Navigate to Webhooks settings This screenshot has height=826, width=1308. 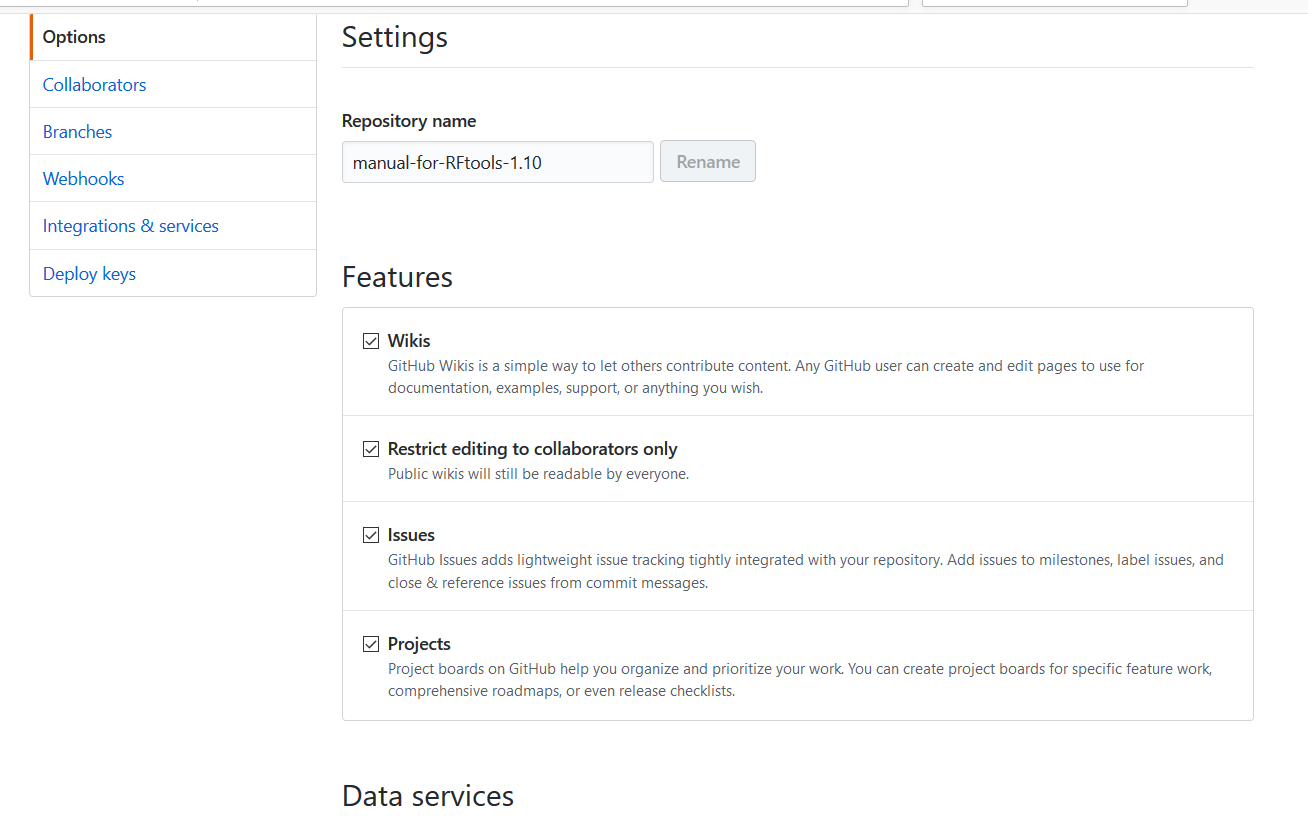pos(83,179)
